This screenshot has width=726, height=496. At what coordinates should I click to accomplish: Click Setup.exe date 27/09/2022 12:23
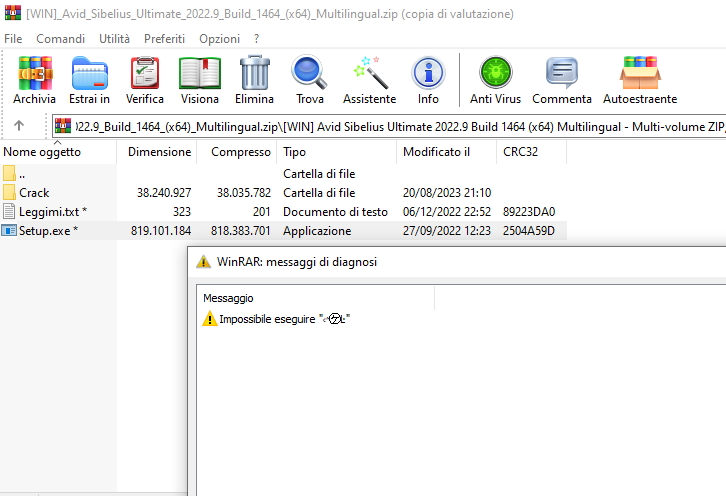click(446, 231)
